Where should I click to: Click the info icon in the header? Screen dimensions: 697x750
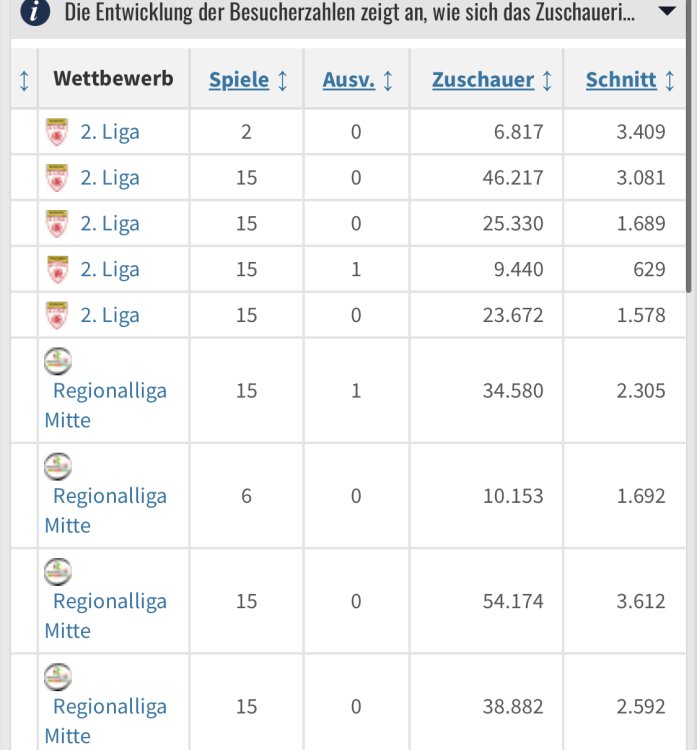pos(35,13)
